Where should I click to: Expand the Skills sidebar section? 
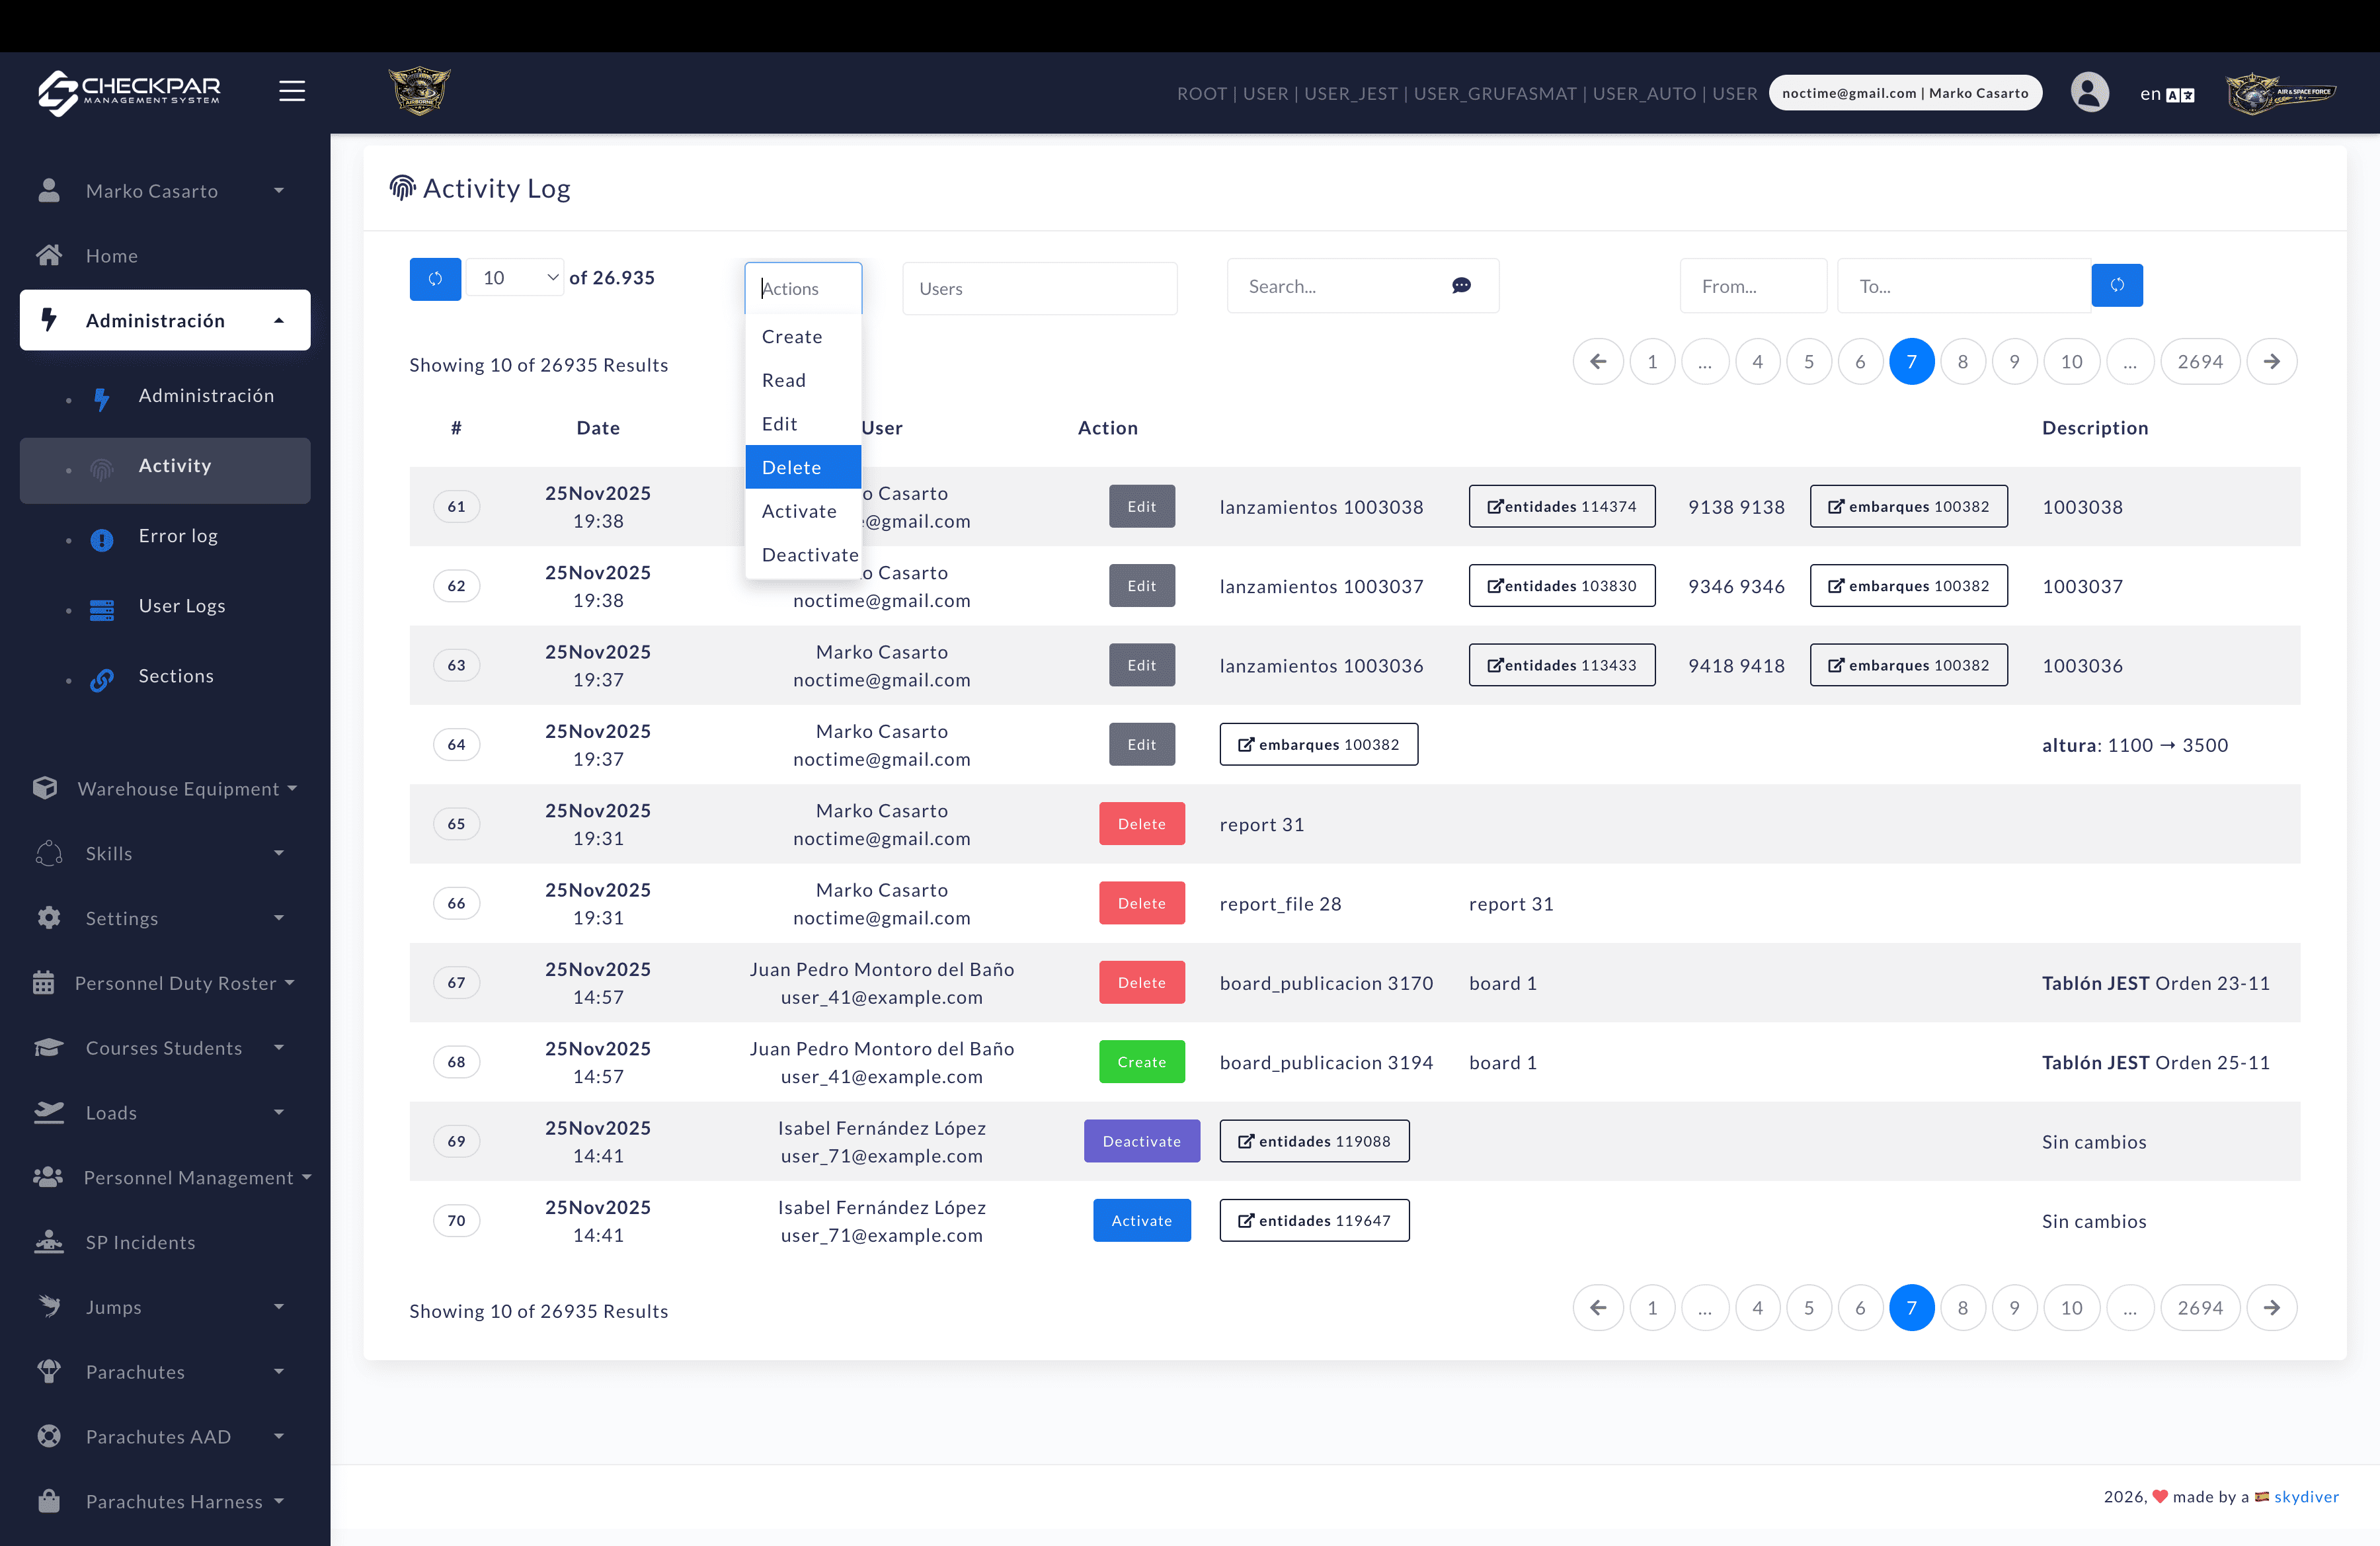click(x=109, y=853)
